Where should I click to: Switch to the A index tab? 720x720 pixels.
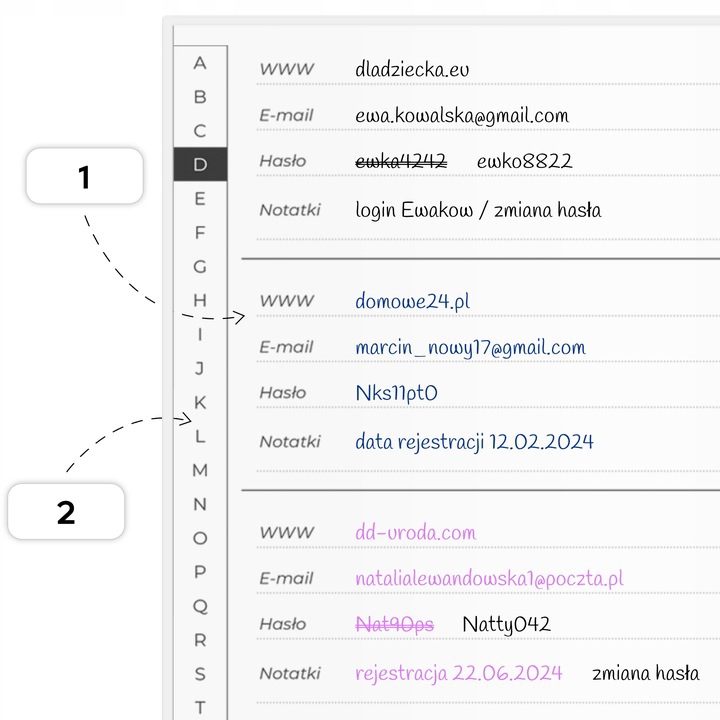tap(200, 63)
